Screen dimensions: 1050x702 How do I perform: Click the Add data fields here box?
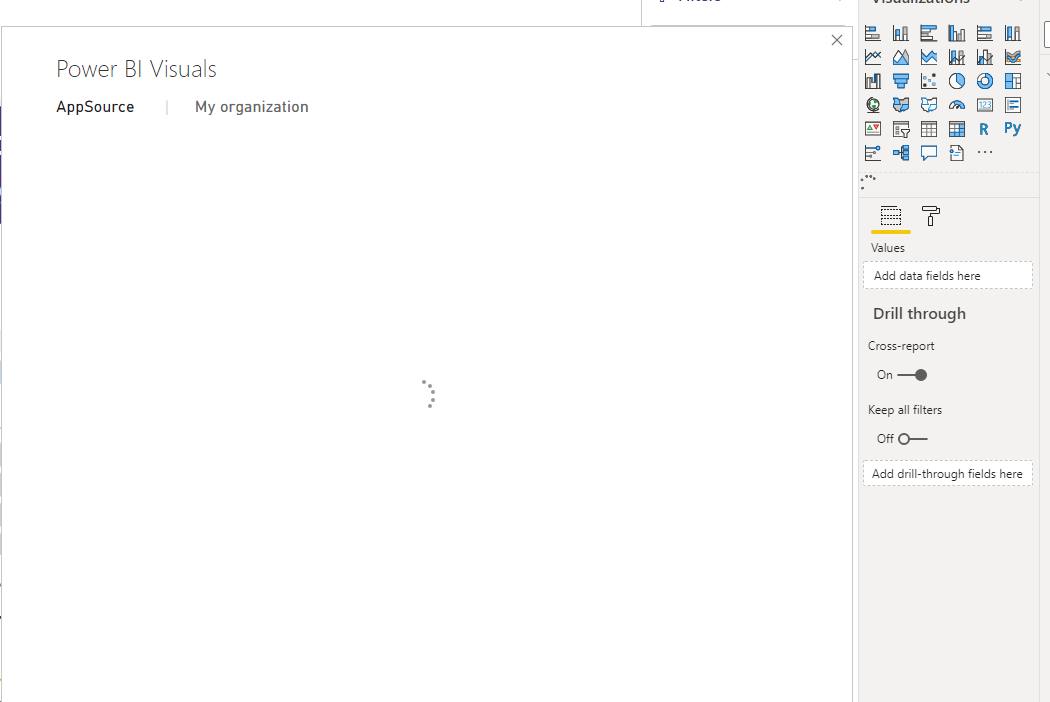[x=948, y=275]
